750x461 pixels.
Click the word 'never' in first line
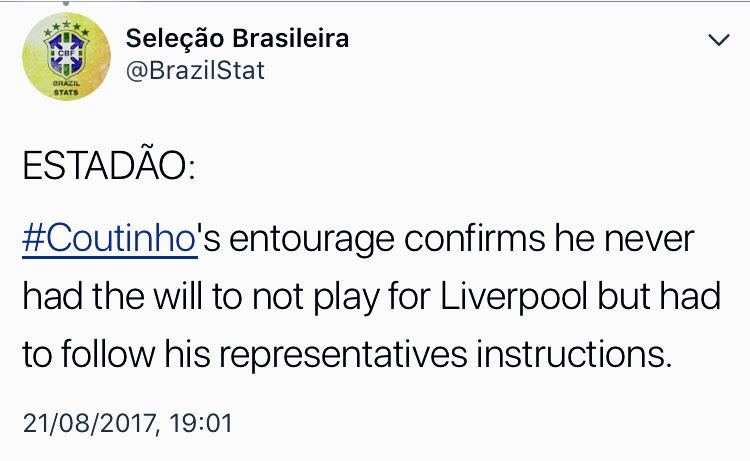[649, 240]
